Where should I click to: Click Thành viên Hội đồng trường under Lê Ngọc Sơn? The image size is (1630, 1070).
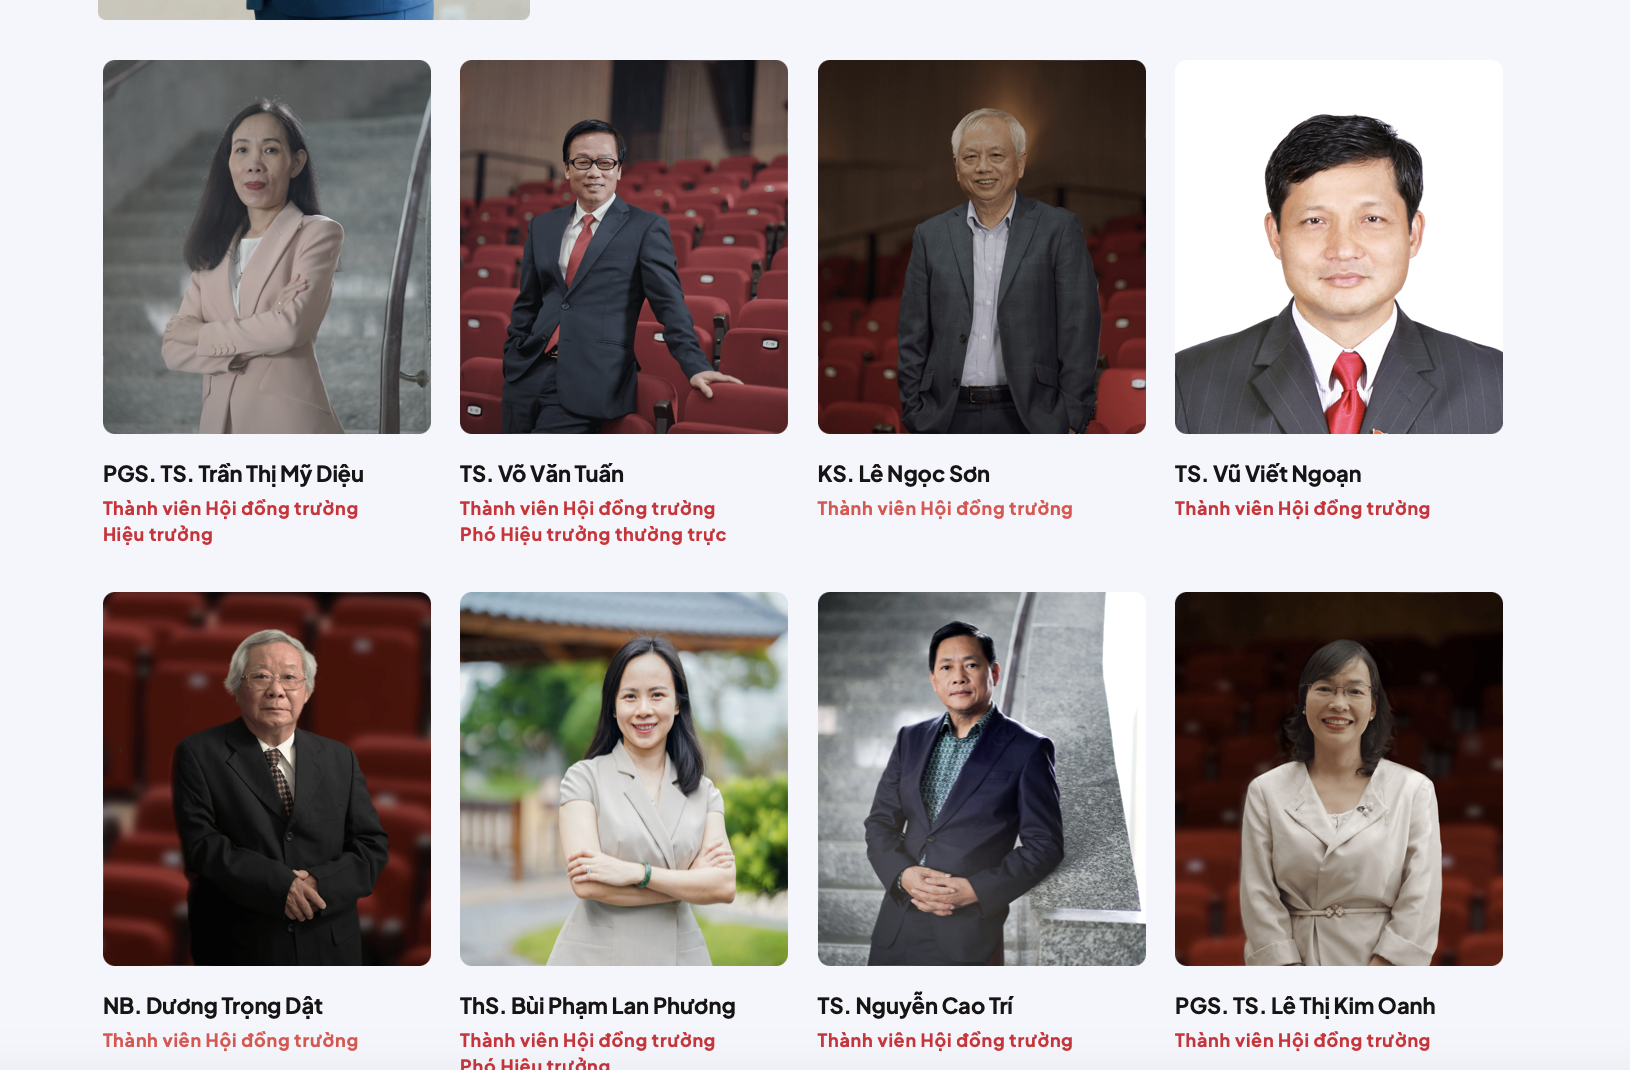tap(945, 509)
